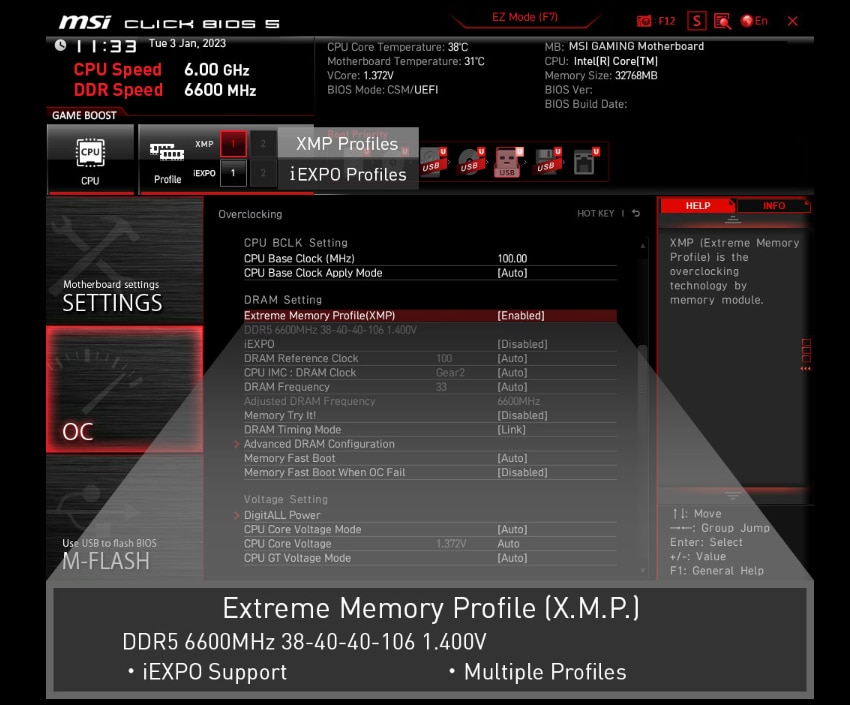Select the network boot device icon
850x705 pixels.
pyautogui.click(x=585, y=161)
